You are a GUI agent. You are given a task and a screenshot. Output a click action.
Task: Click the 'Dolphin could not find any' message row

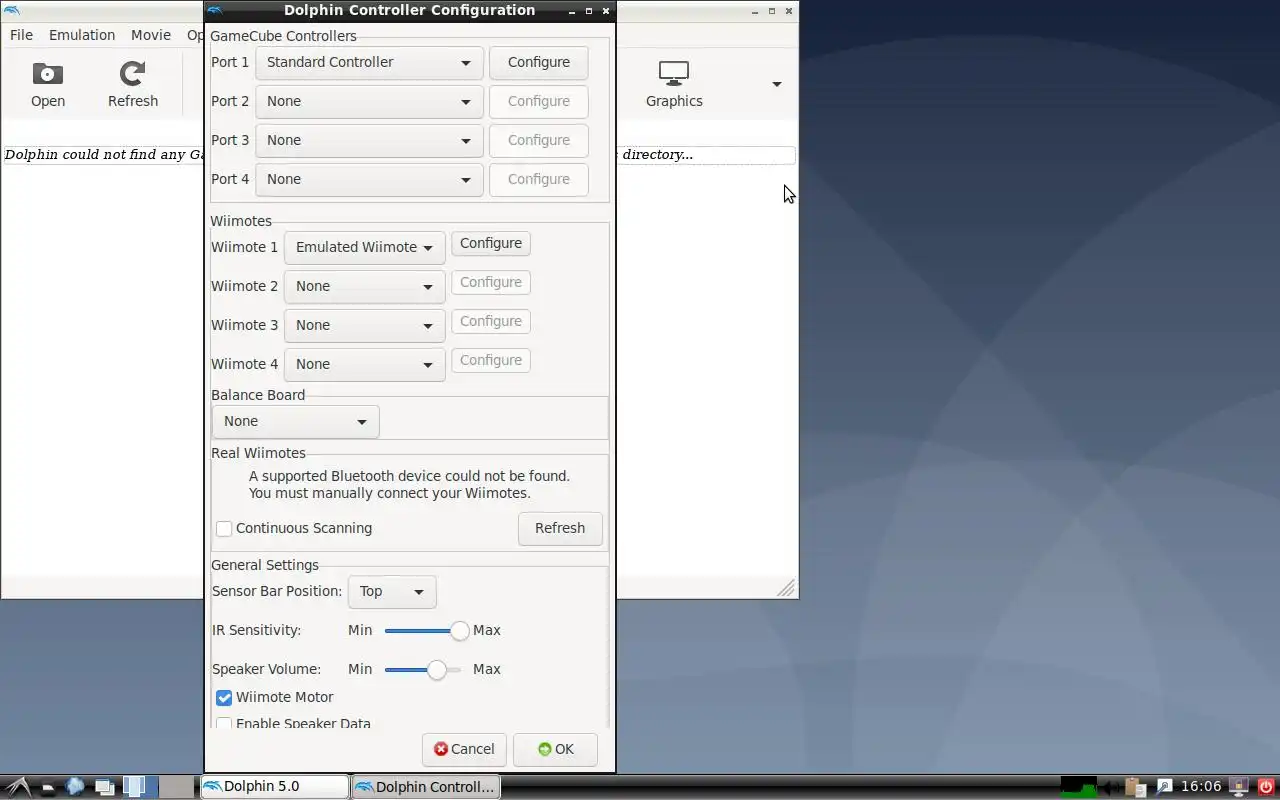click(399, 155)
